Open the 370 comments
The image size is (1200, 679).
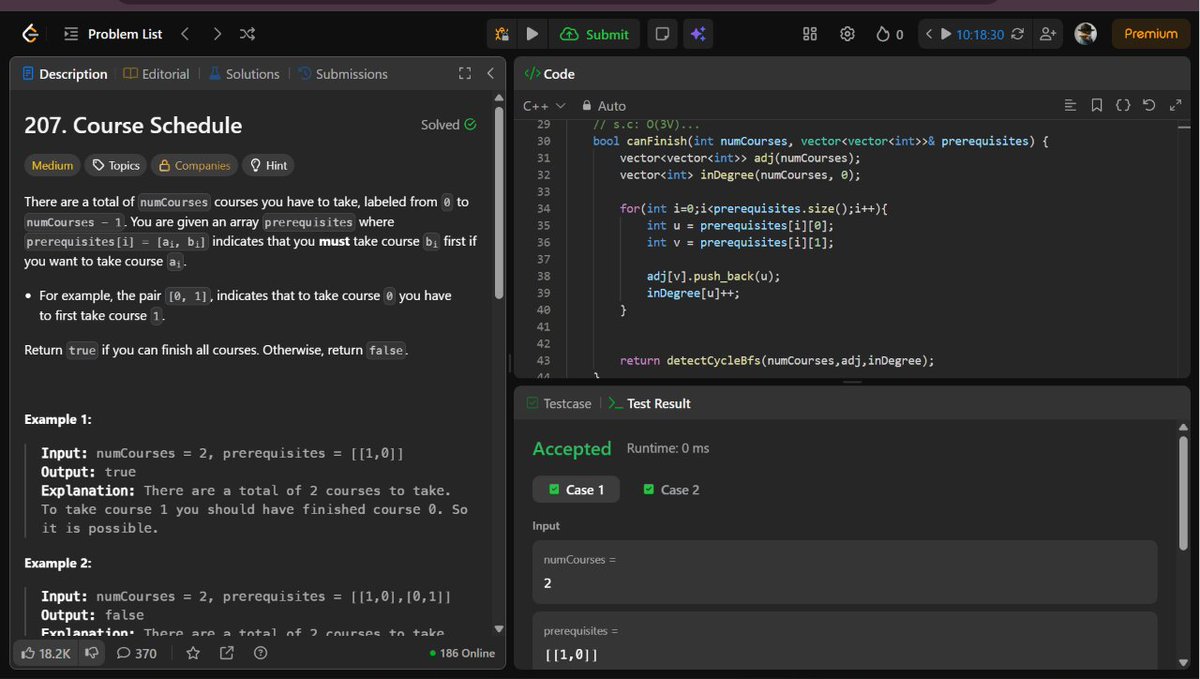coord(137,653)
